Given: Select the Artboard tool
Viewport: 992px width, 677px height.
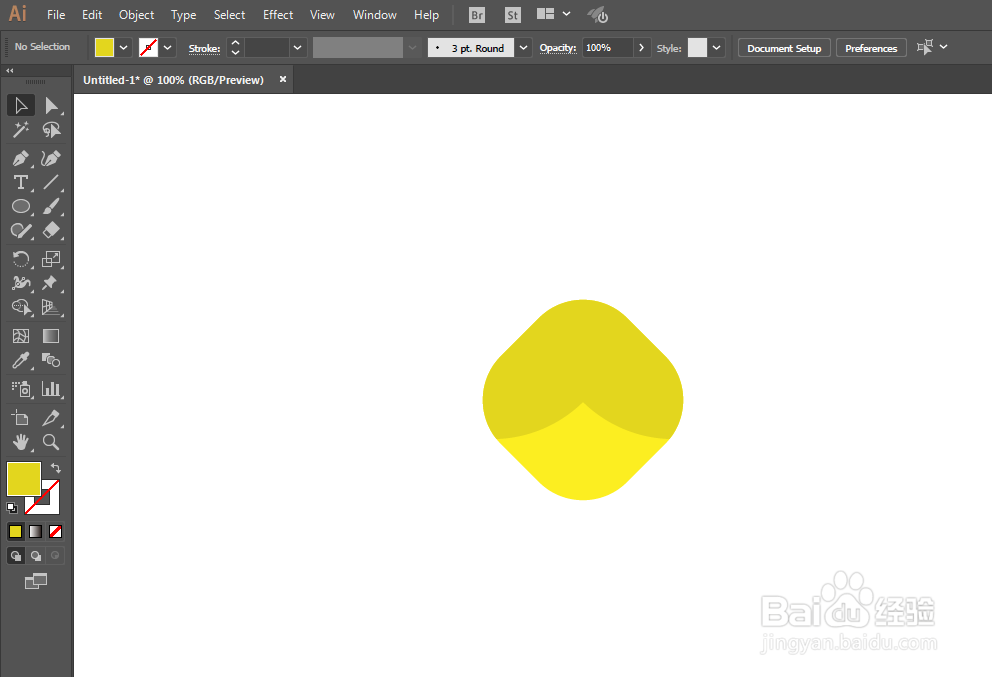Looking at the screenshot, I should (x=21, y=418).
